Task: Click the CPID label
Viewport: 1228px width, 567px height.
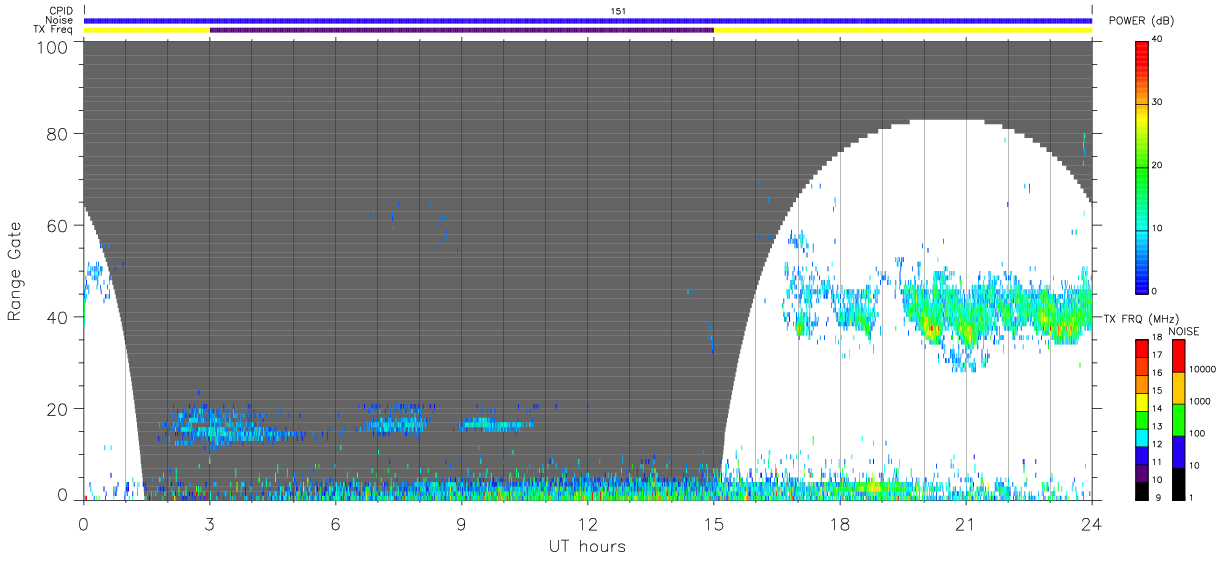Action: [61, 11]
